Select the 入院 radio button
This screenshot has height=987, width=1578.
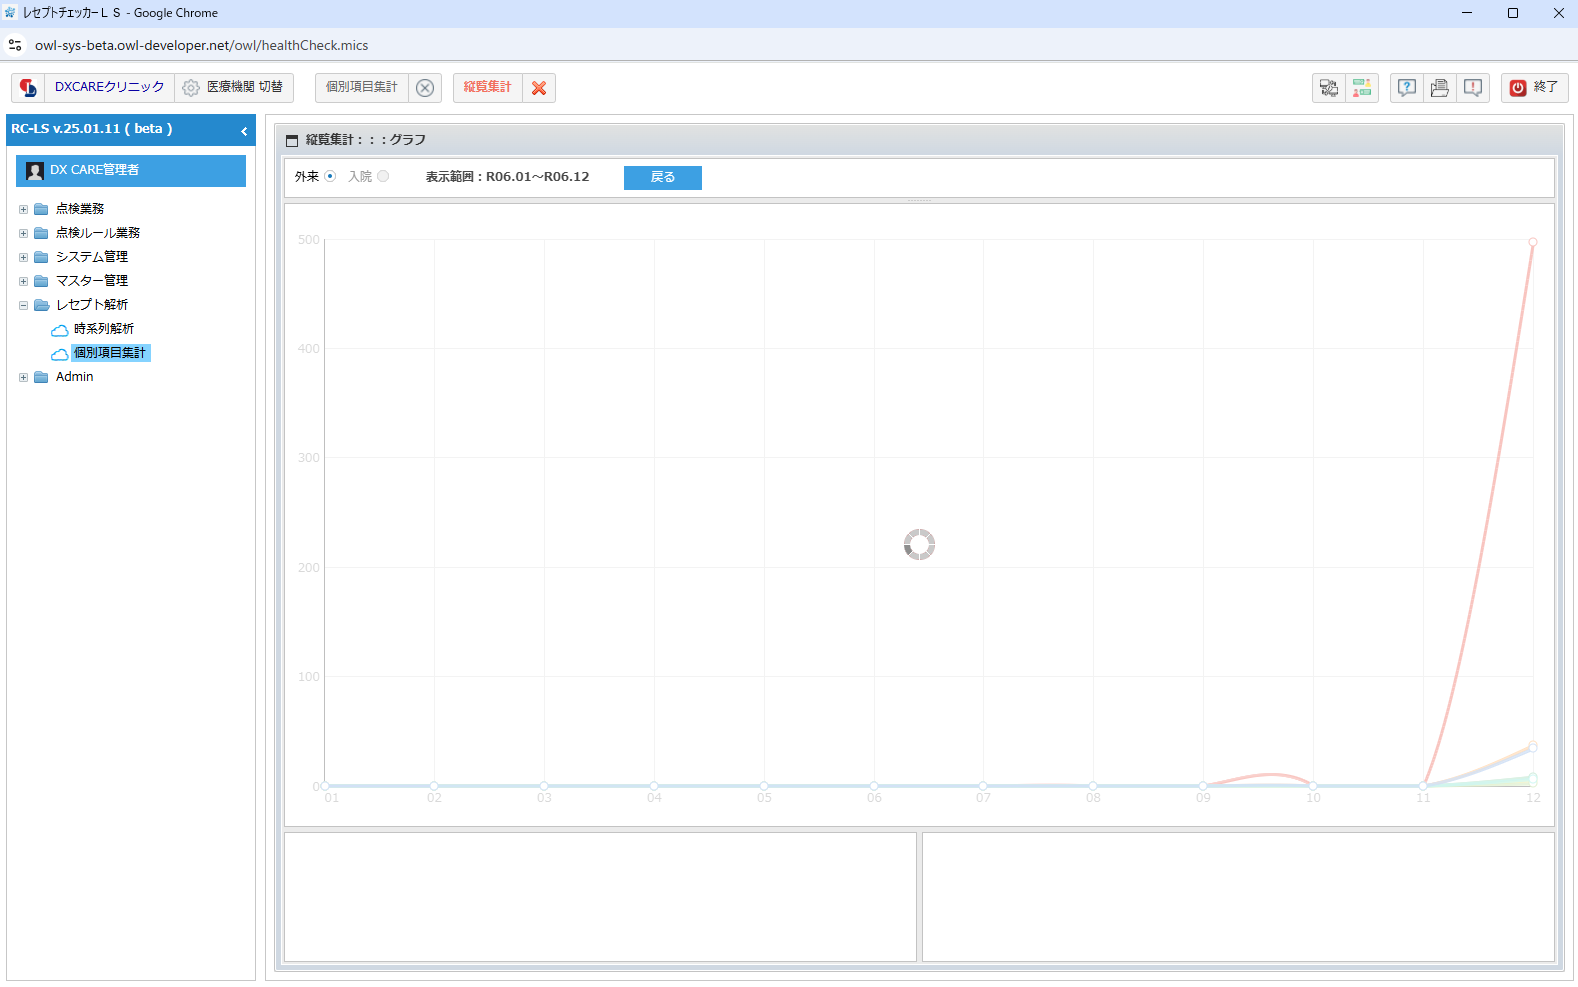click(383, 176)
